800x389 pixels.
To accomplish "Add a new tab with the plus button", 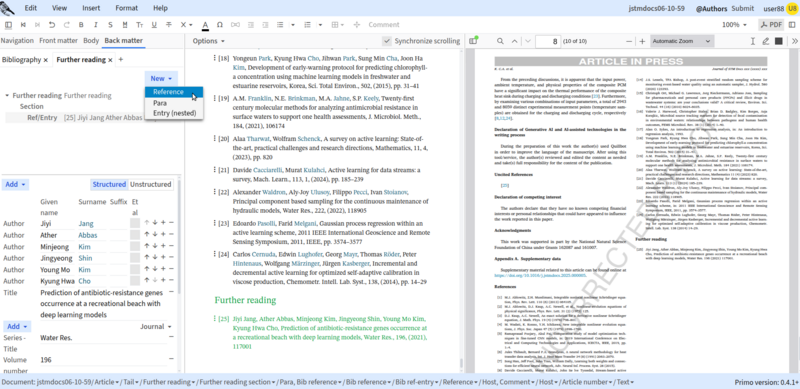I will [x=121, y=60].
